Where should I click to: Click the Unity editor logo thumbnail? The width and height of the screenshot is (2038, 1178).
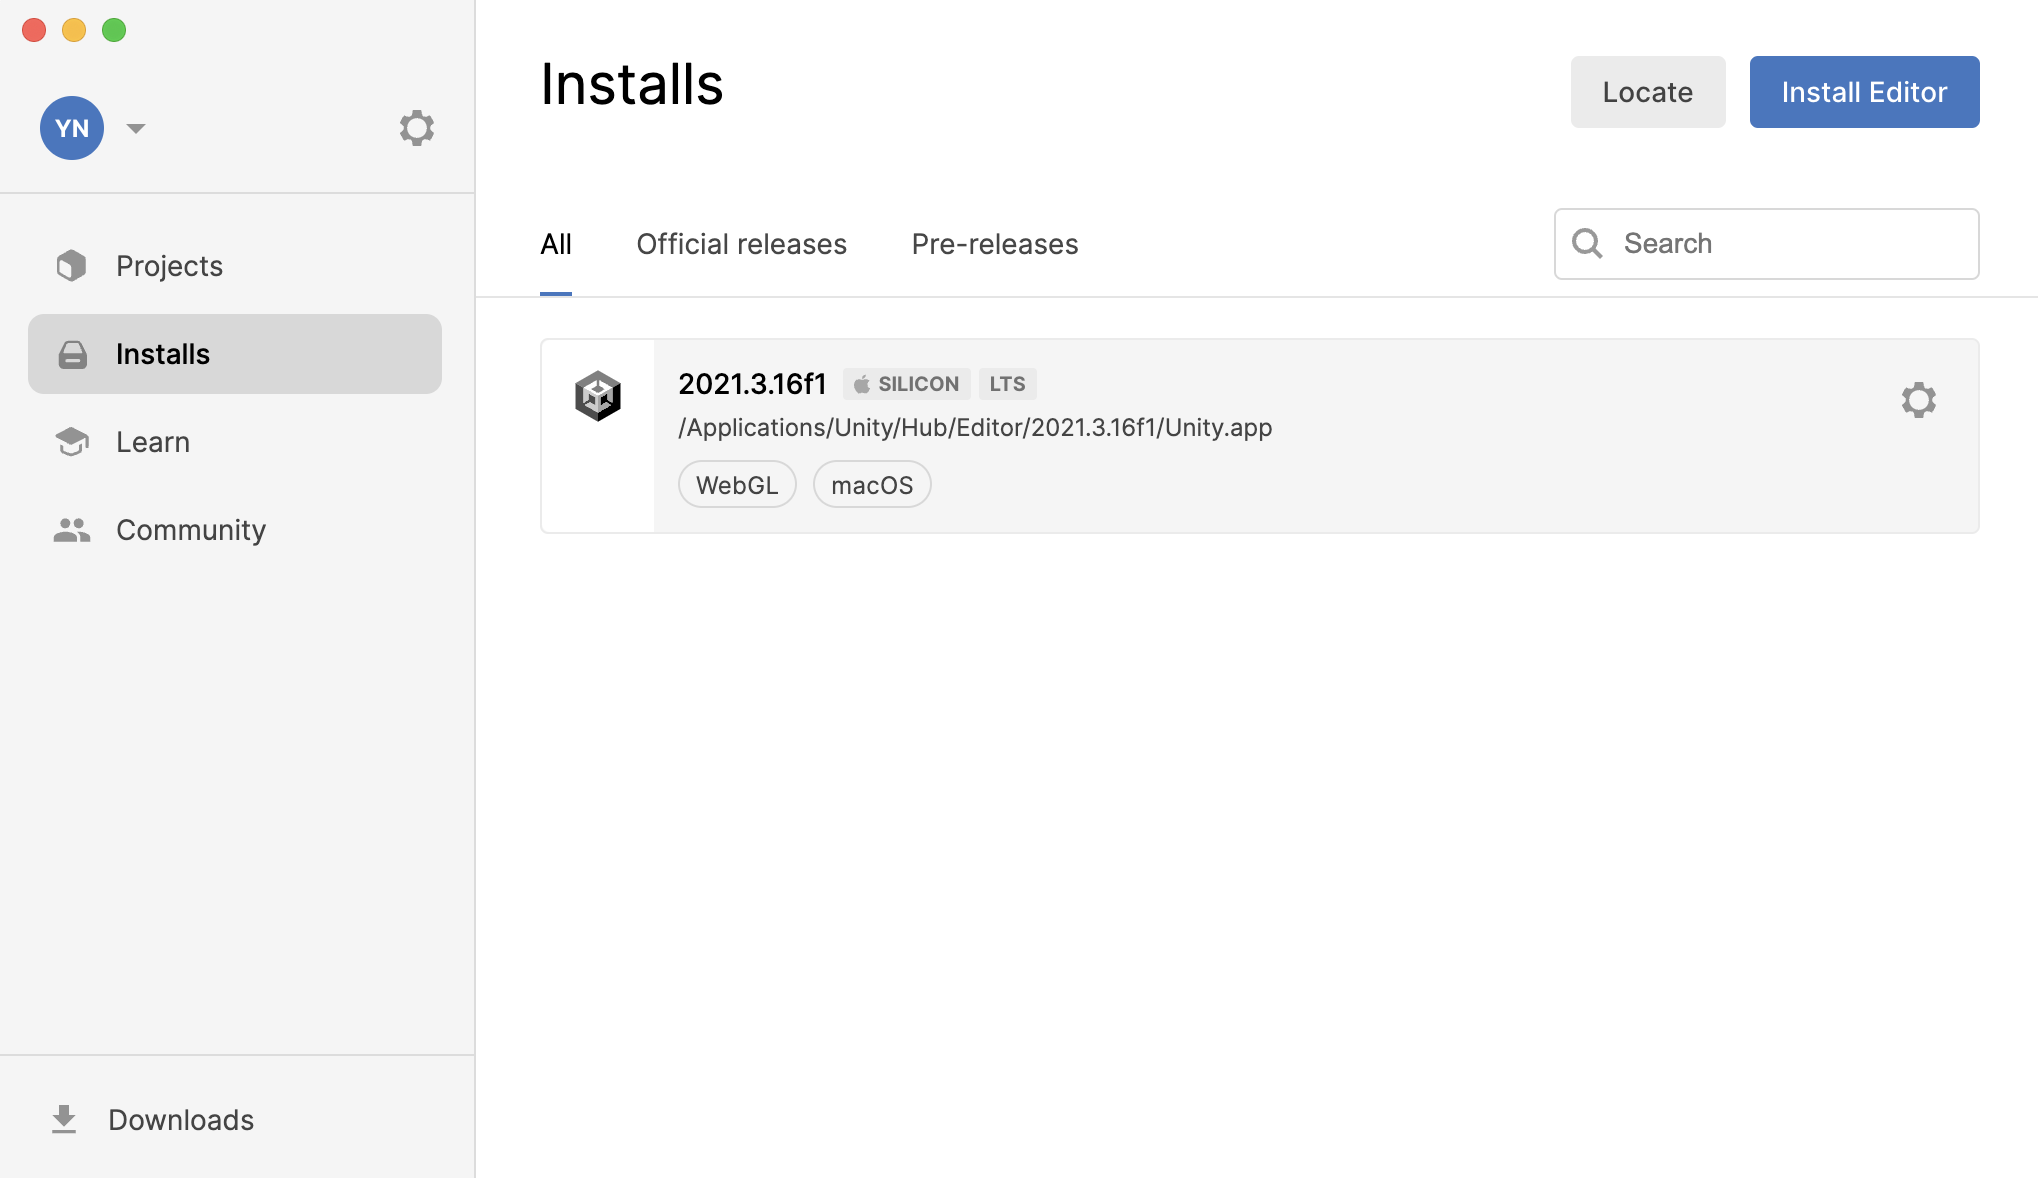(598, 396)
